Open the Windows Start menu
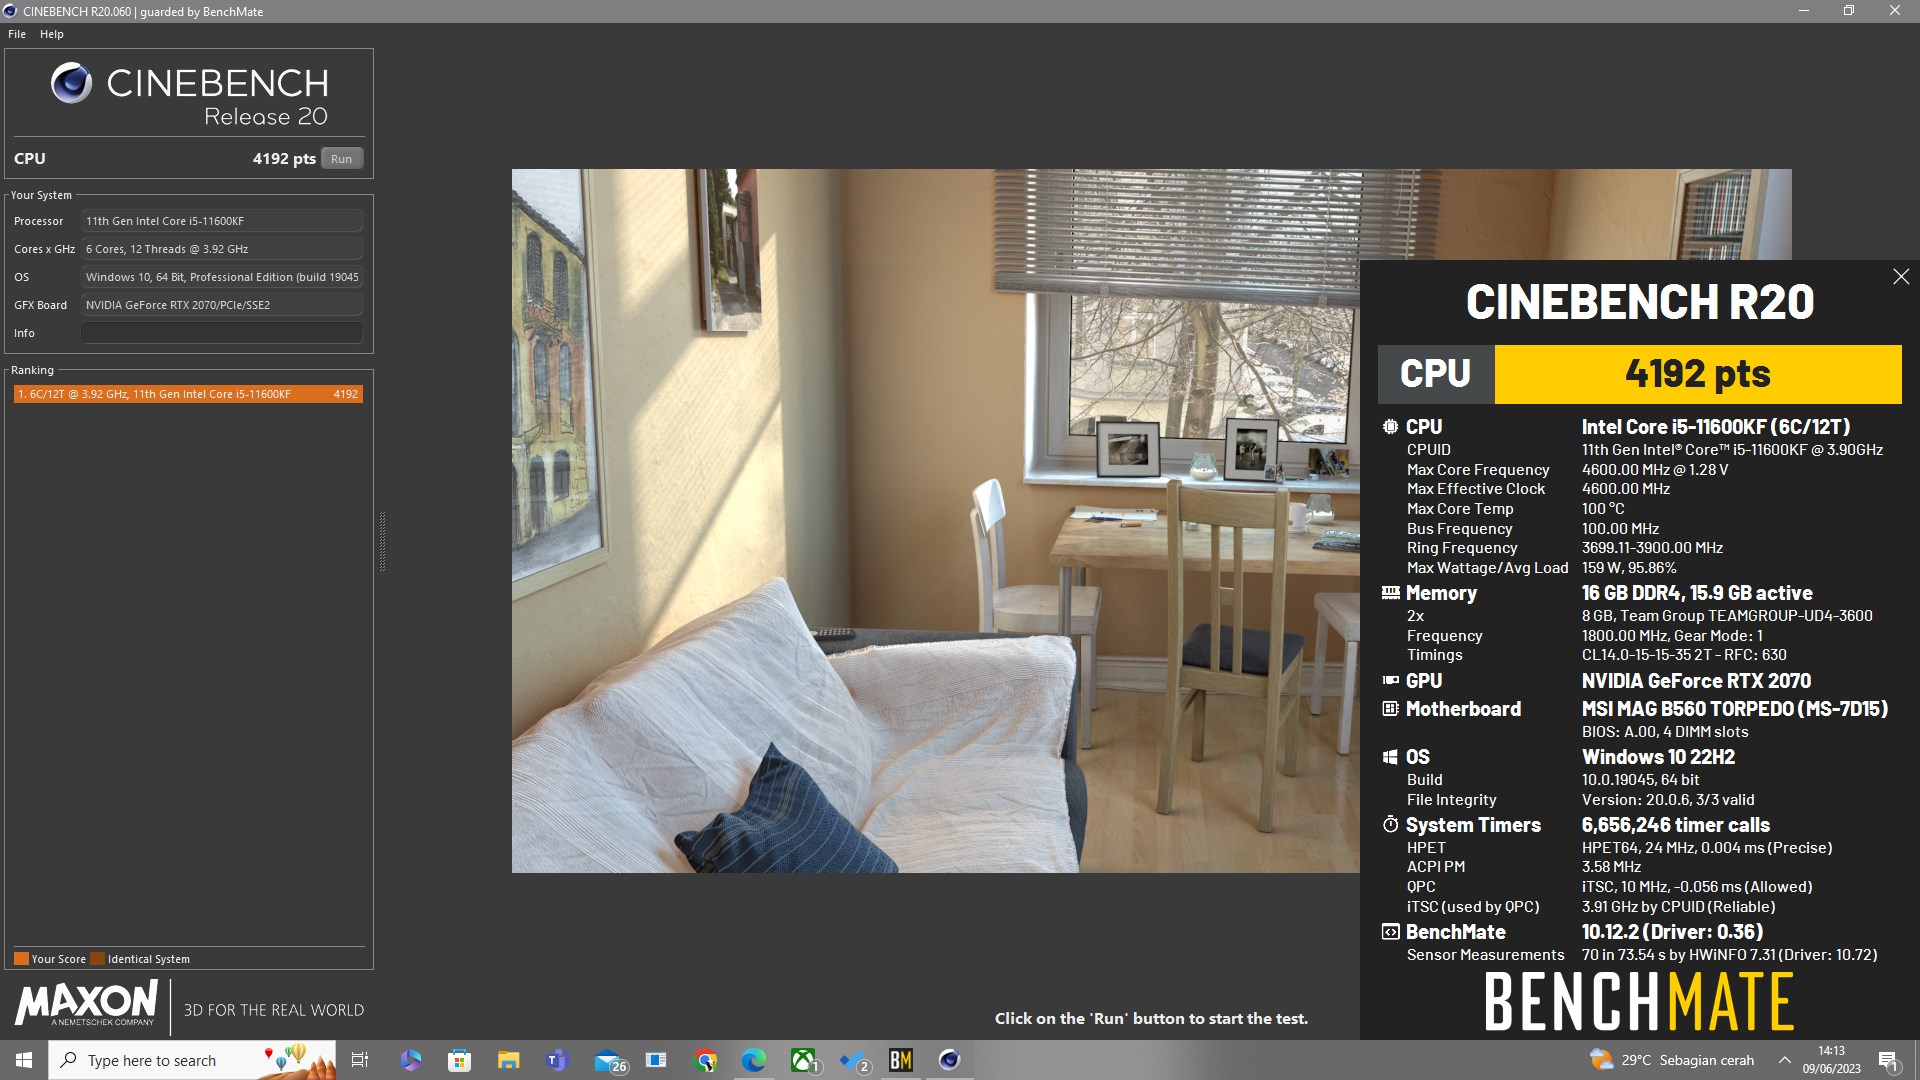Screen dimensions: 1920x1080 [24, 1060]
